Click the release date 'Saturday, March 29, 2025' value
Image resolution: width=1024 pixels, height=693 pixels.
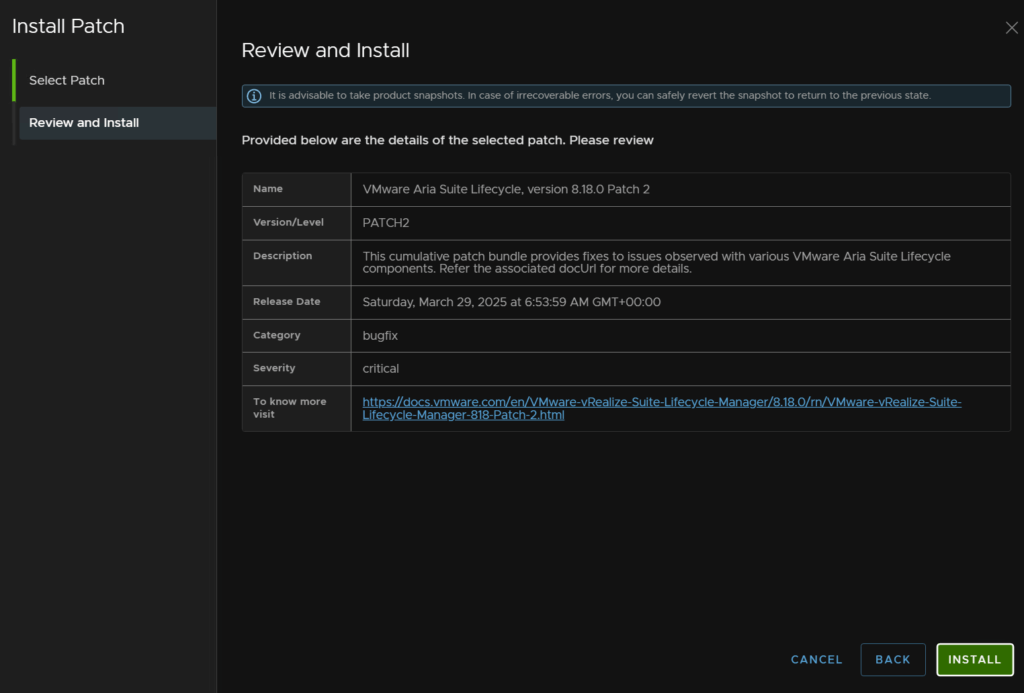(511, 302)
